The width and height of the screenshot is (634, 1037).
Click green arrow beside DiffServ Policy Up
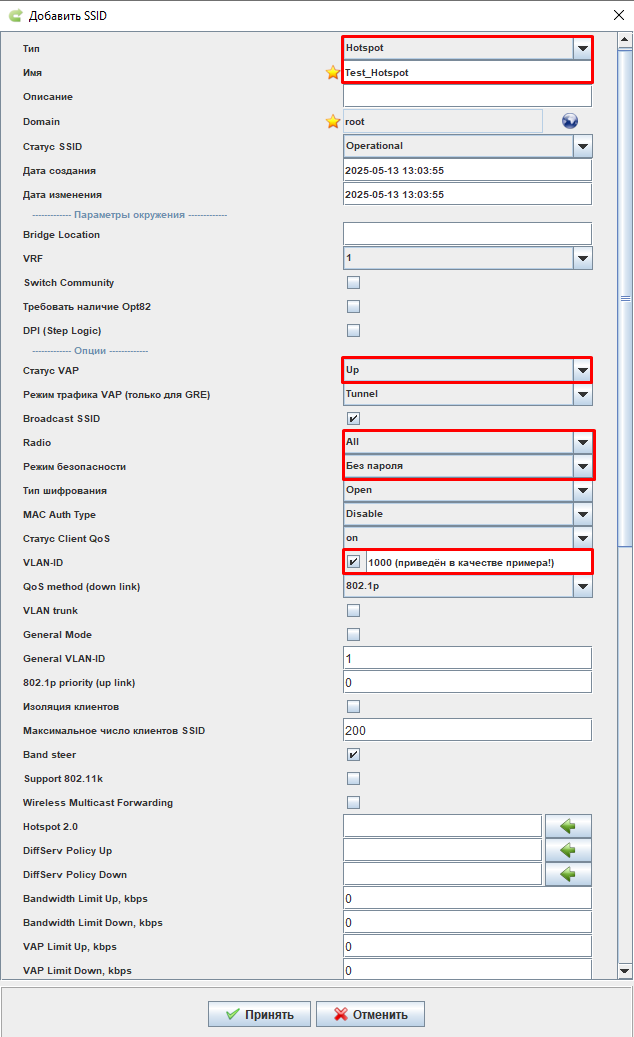568,850
